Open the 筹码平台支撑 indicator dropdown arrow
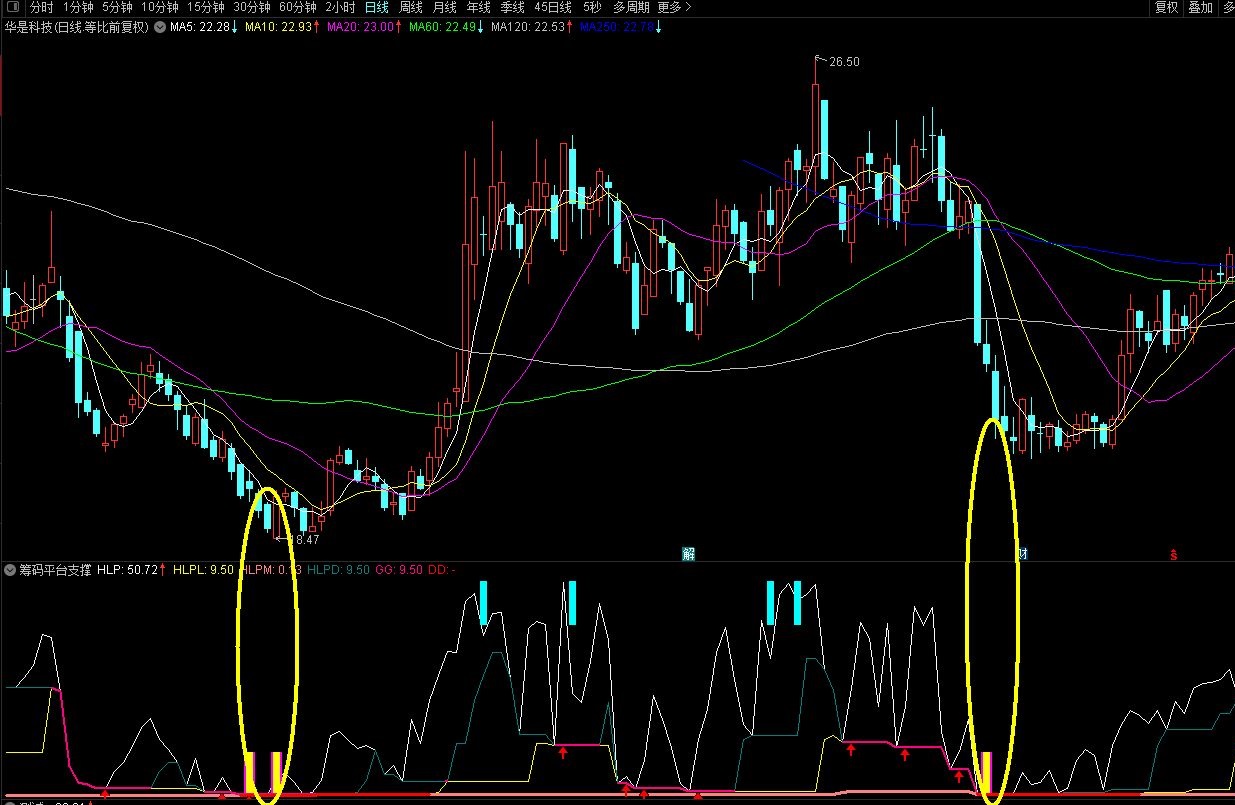The image size is (1235, 805). [10, 570]
